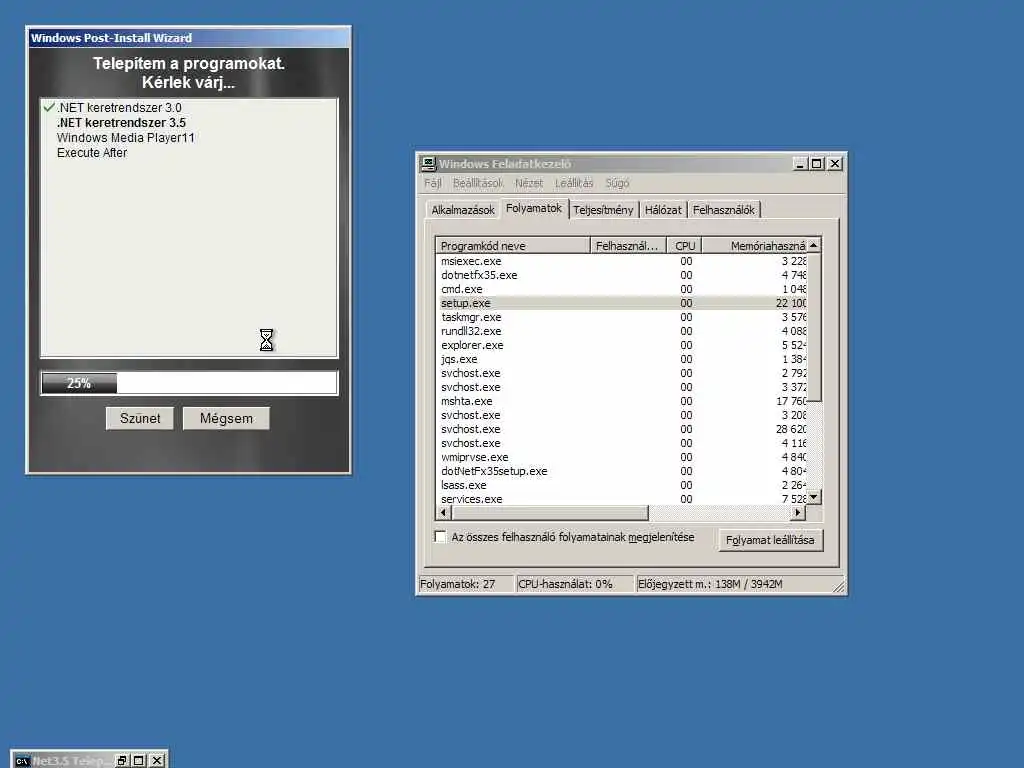Click the Windows Post-Install Wizard title bar

coord(189,38)
